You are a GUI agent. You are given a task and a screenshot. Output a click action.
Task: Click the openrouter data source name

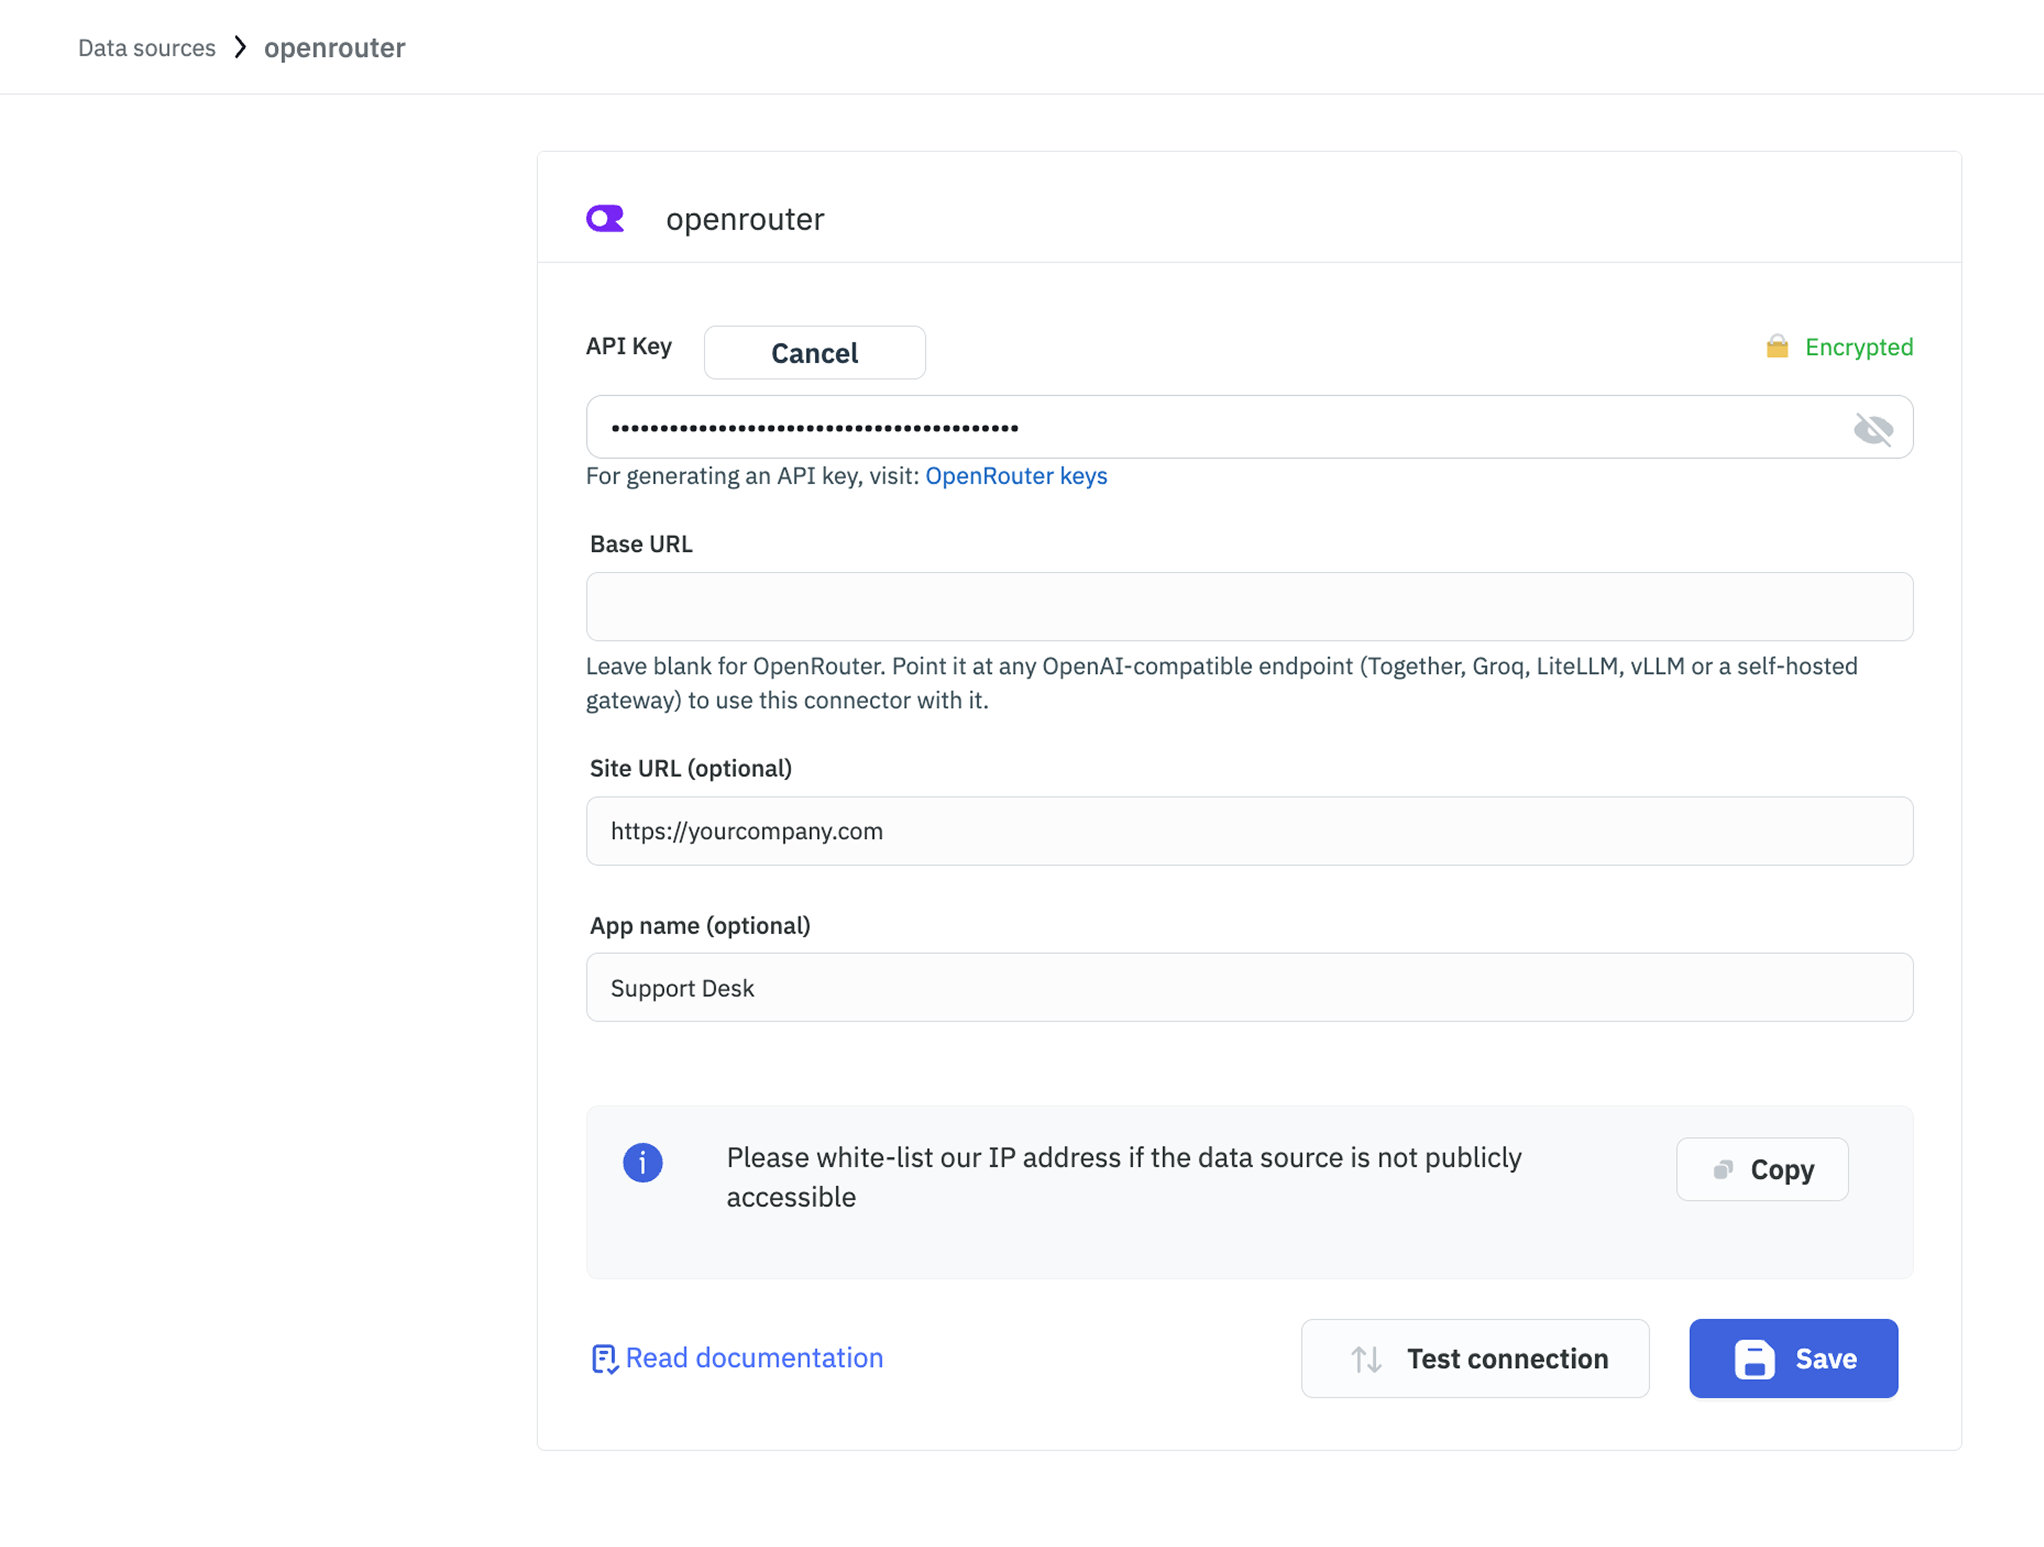745,219
